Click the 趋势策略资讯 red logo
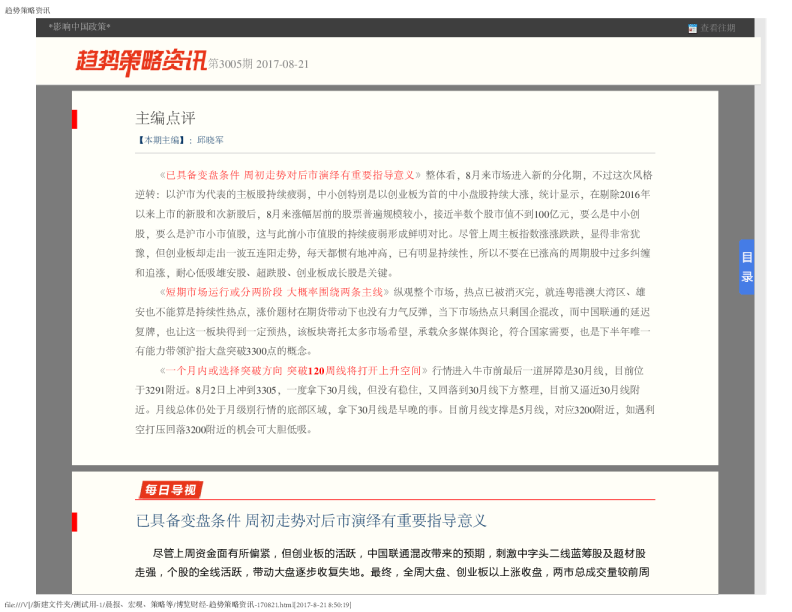 141,62
